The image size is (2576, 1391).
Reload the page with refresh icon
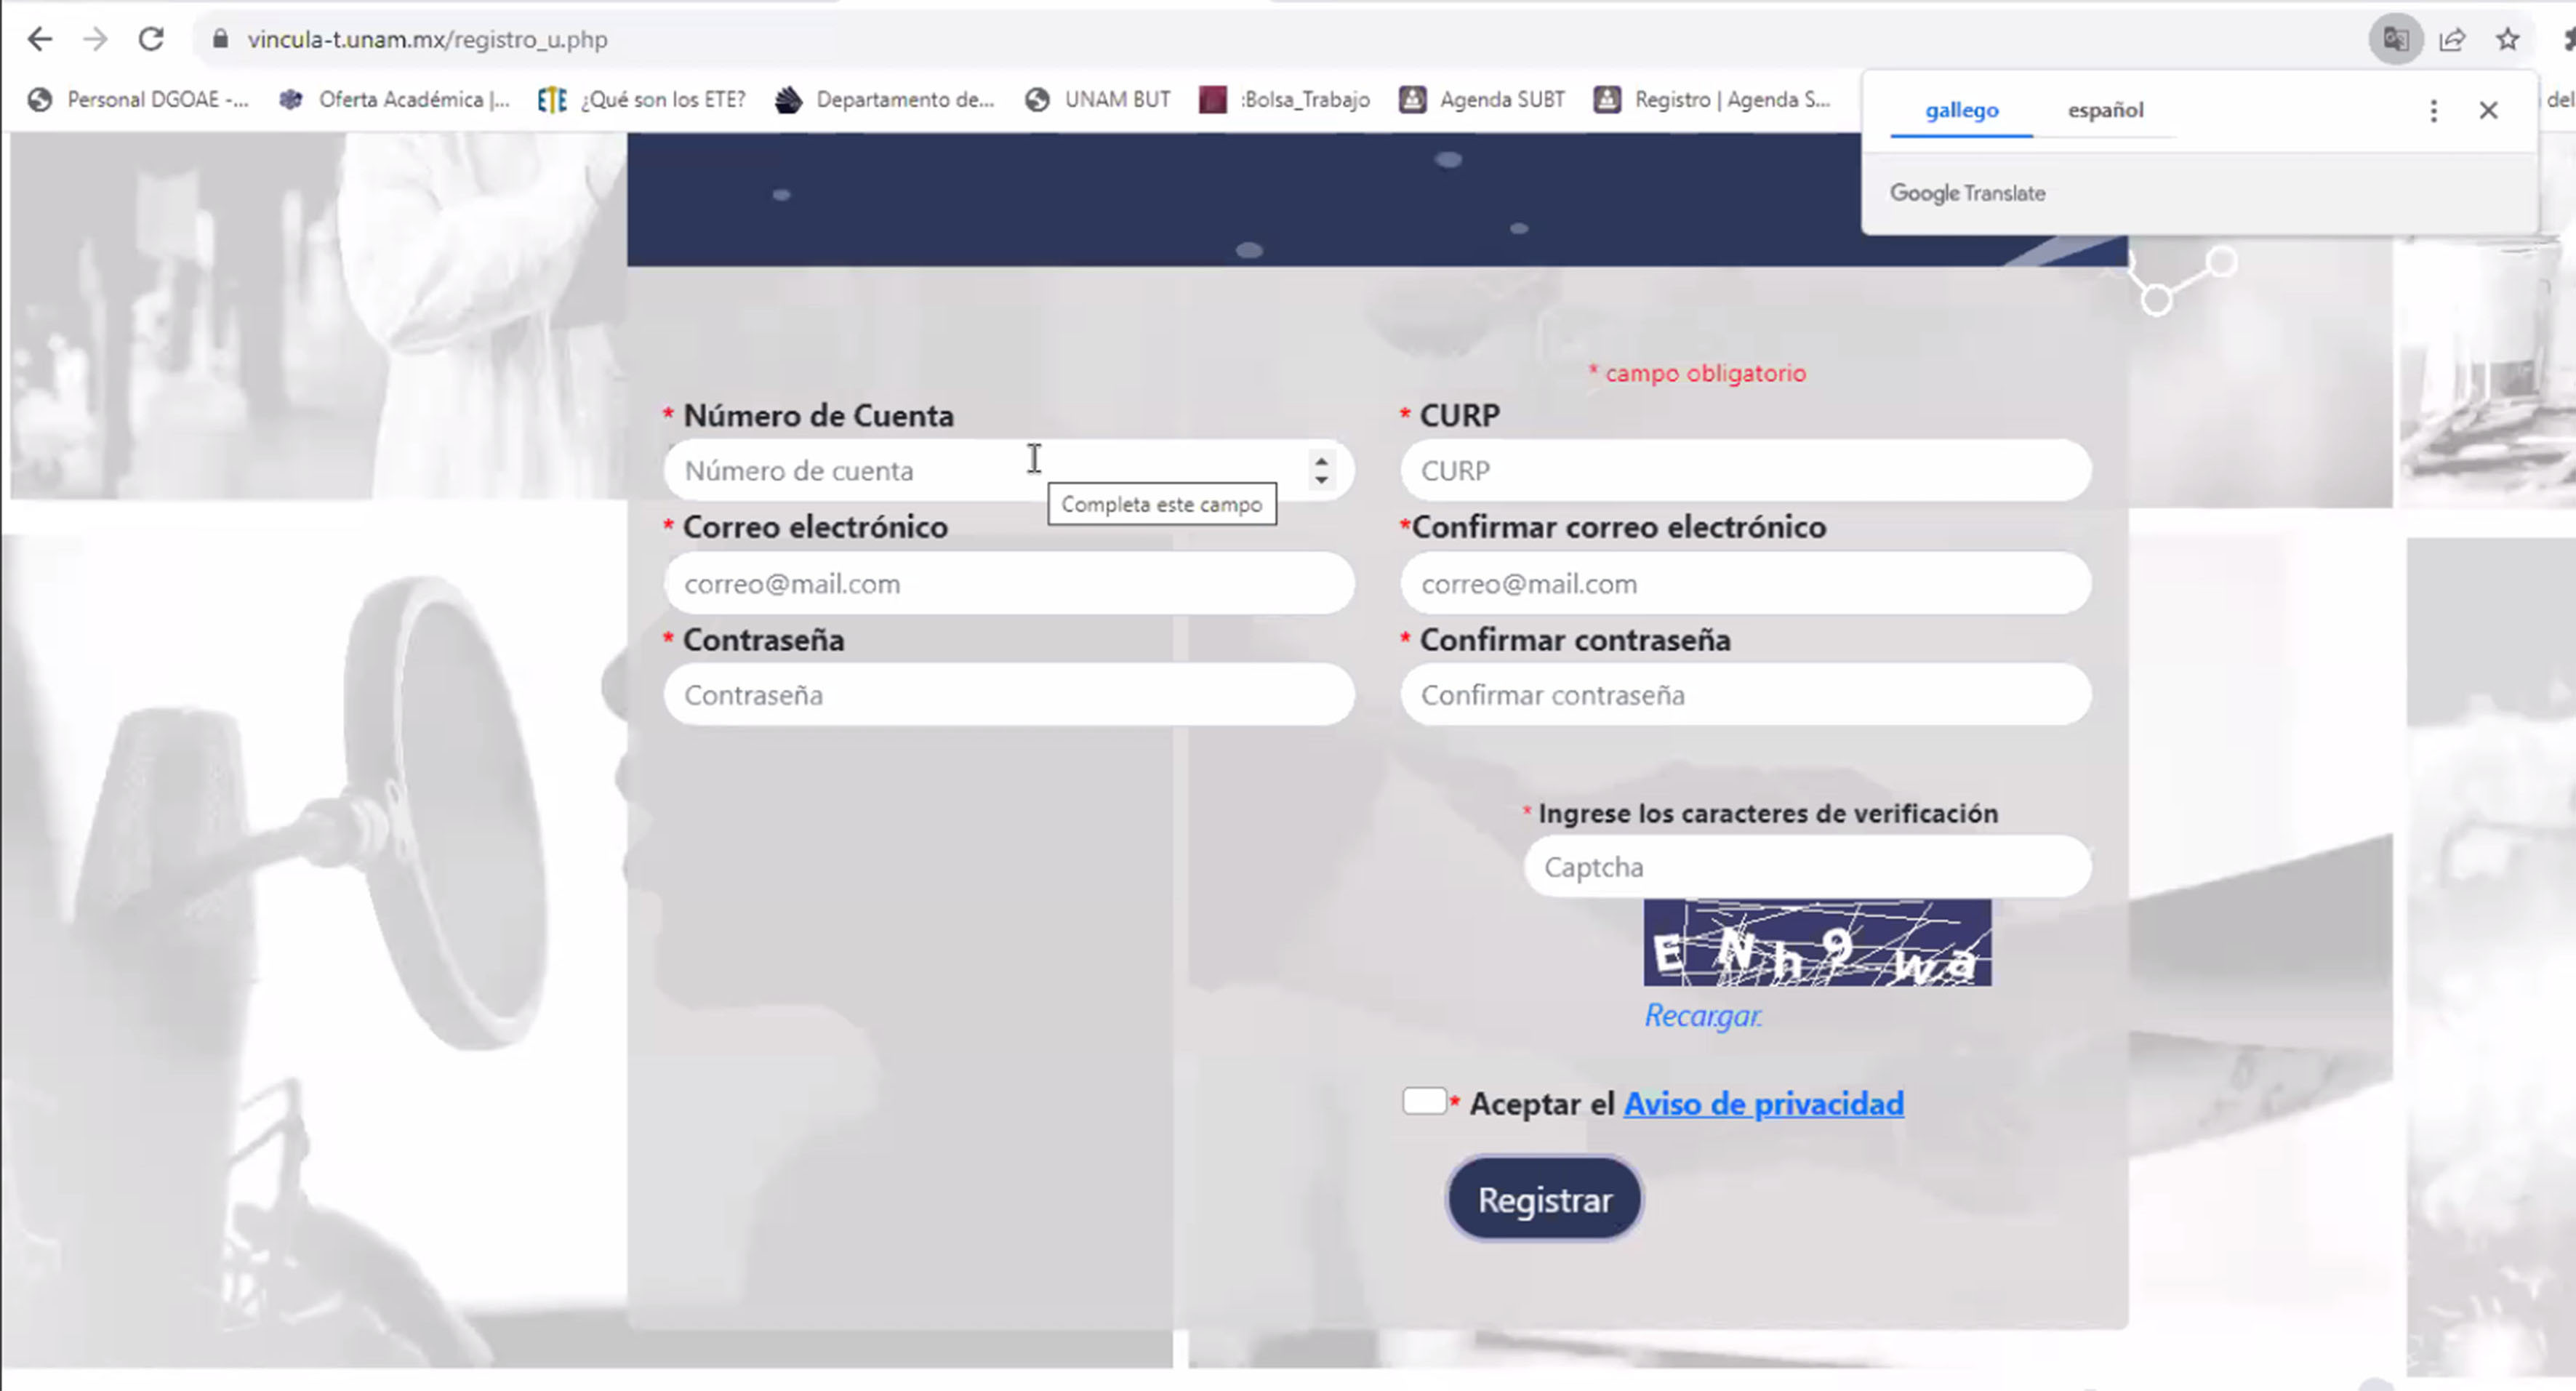(x=151, y=39)
